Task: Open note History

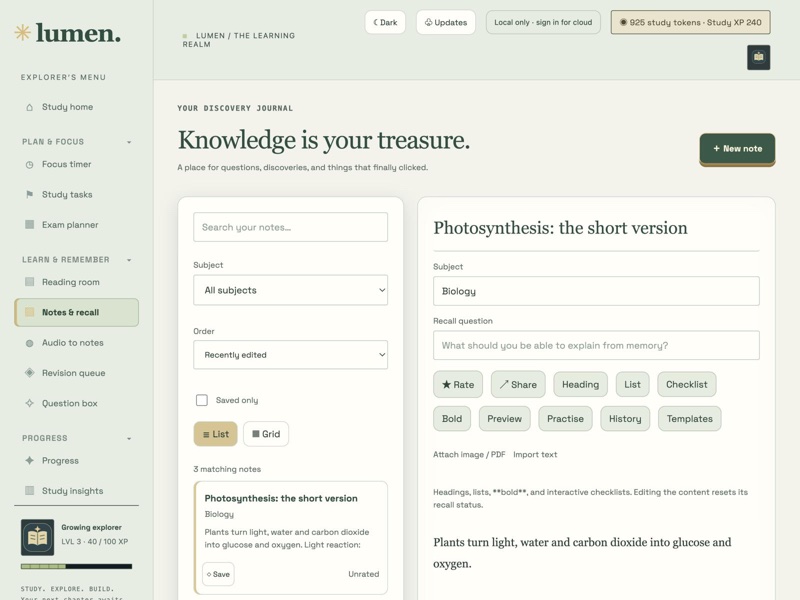Action: (625, 418)
